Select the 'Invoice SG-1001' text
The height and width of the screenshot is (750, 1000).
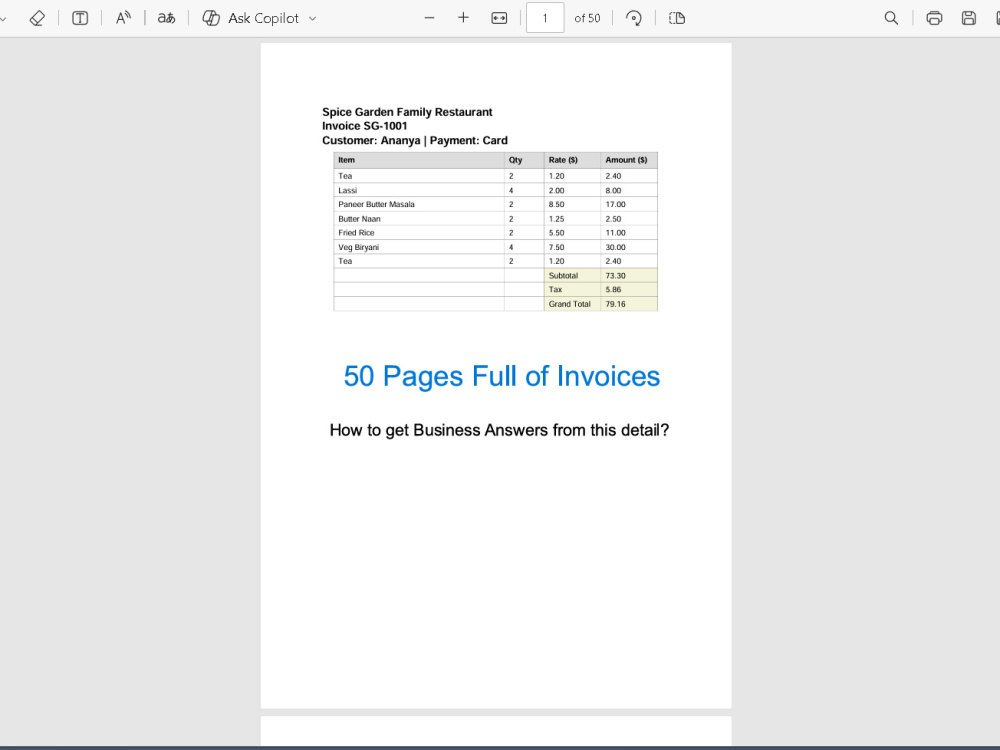pyautogui.click(x=364, y=126)
